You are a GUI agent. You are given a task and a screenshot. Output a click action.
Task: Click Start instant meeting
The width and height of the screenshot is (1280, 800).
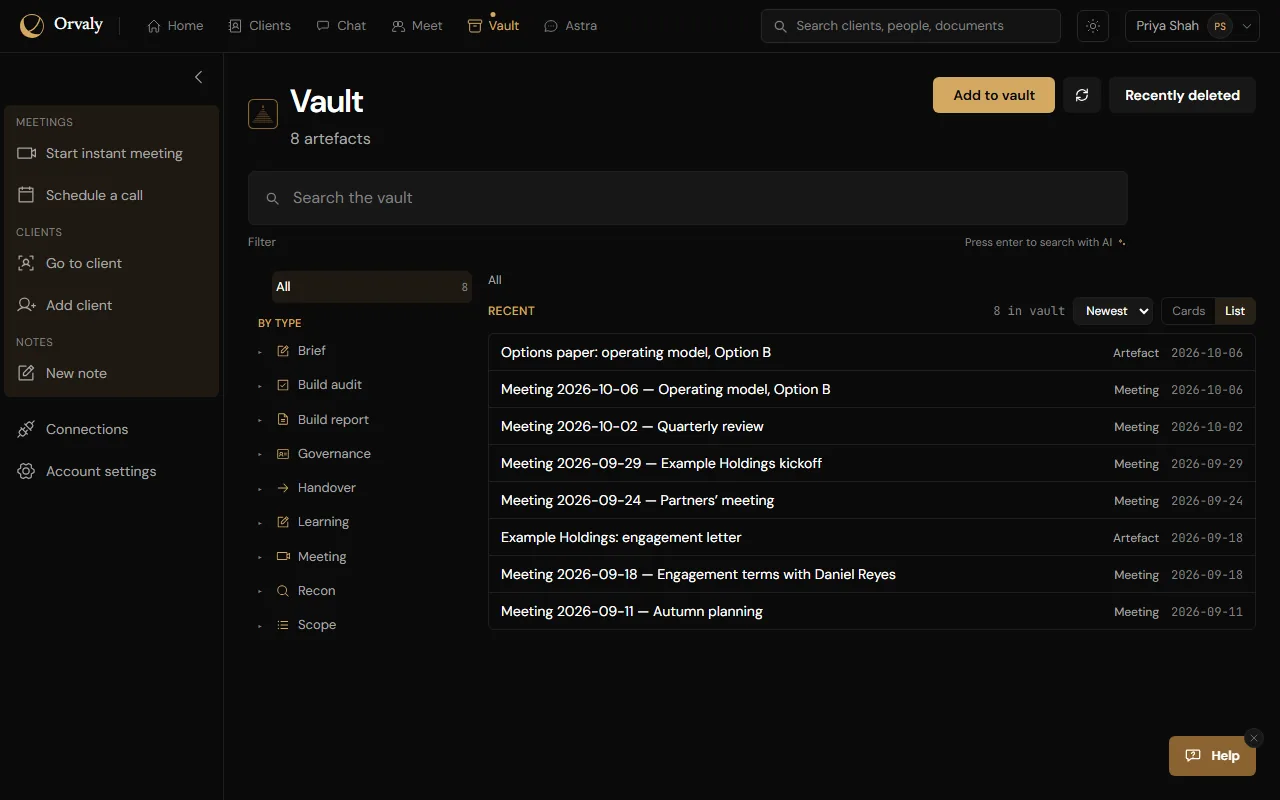coord(112,153)
